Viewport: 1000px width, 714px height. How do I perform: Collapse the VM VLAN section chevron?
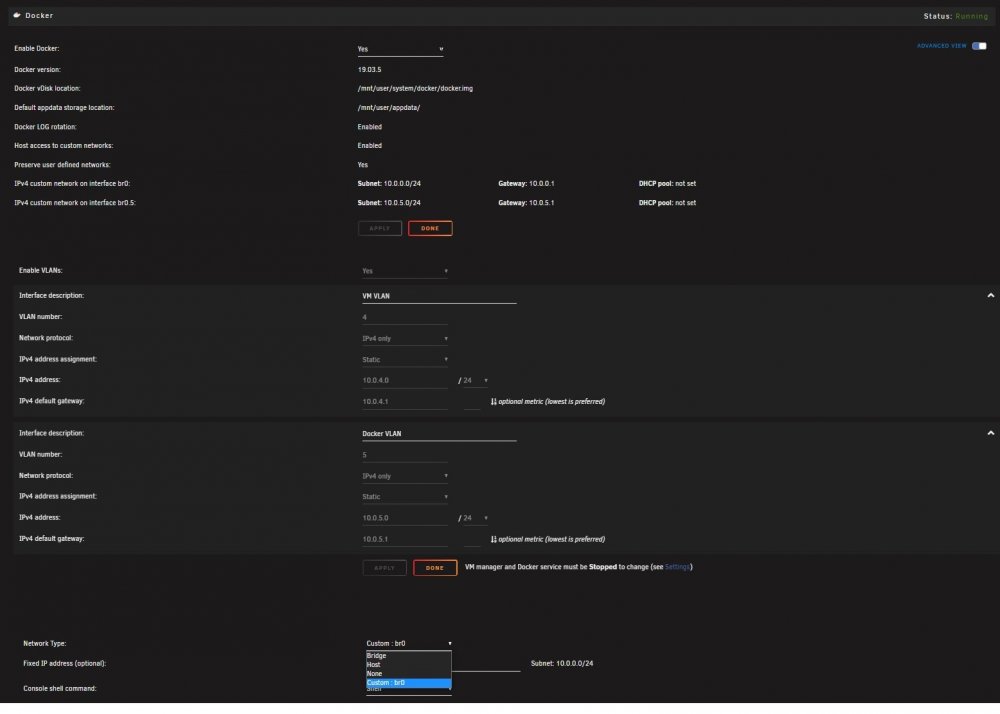click(990, 295)
